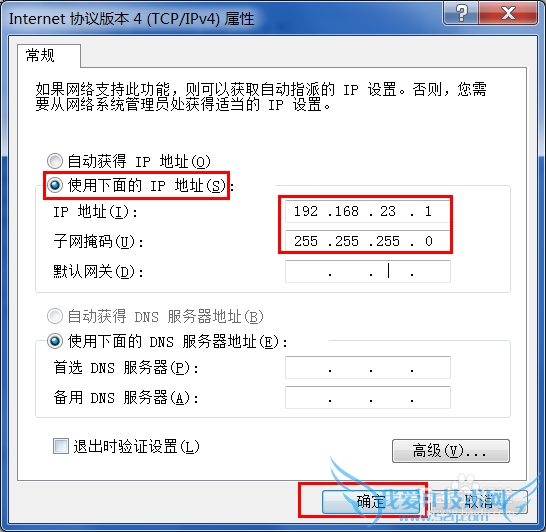
Task: Click the 确定 button
Action: [371, 502]
